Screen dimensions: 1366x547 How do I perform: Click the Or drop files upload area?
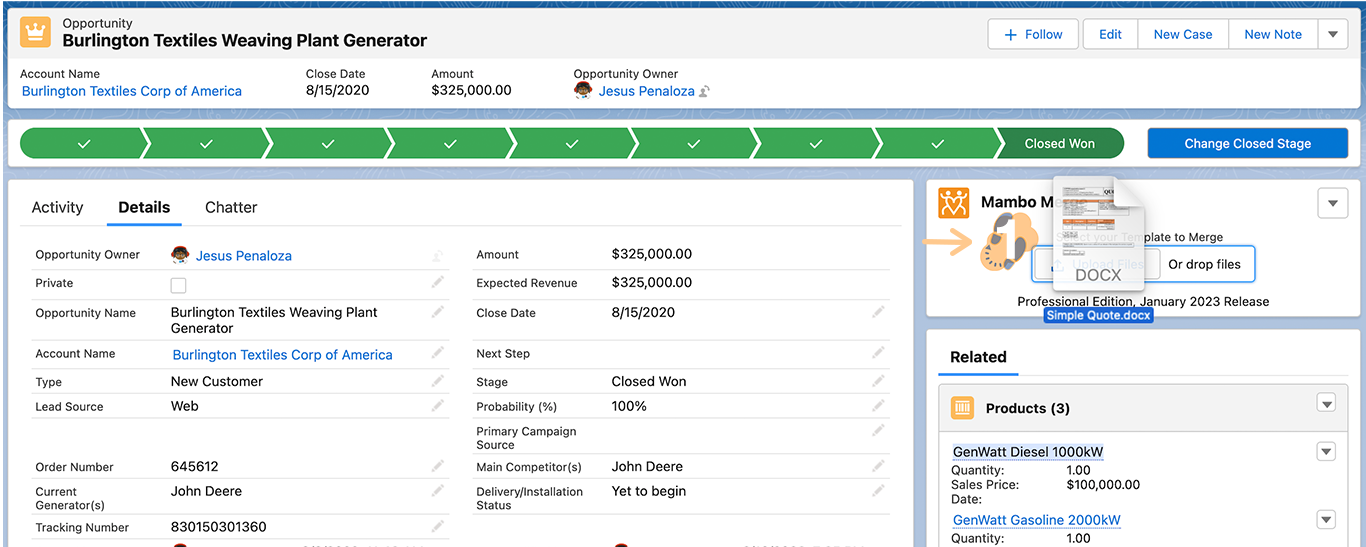click(x=1204, y=265)
